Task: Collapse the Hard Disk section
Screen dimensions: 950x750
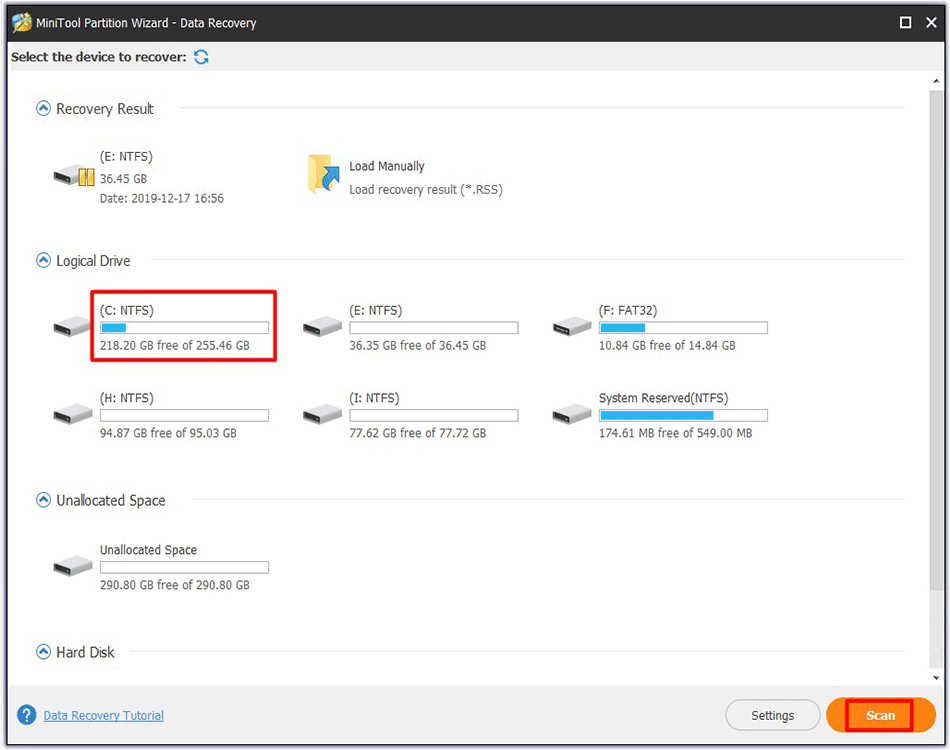Action: (42, 651)
